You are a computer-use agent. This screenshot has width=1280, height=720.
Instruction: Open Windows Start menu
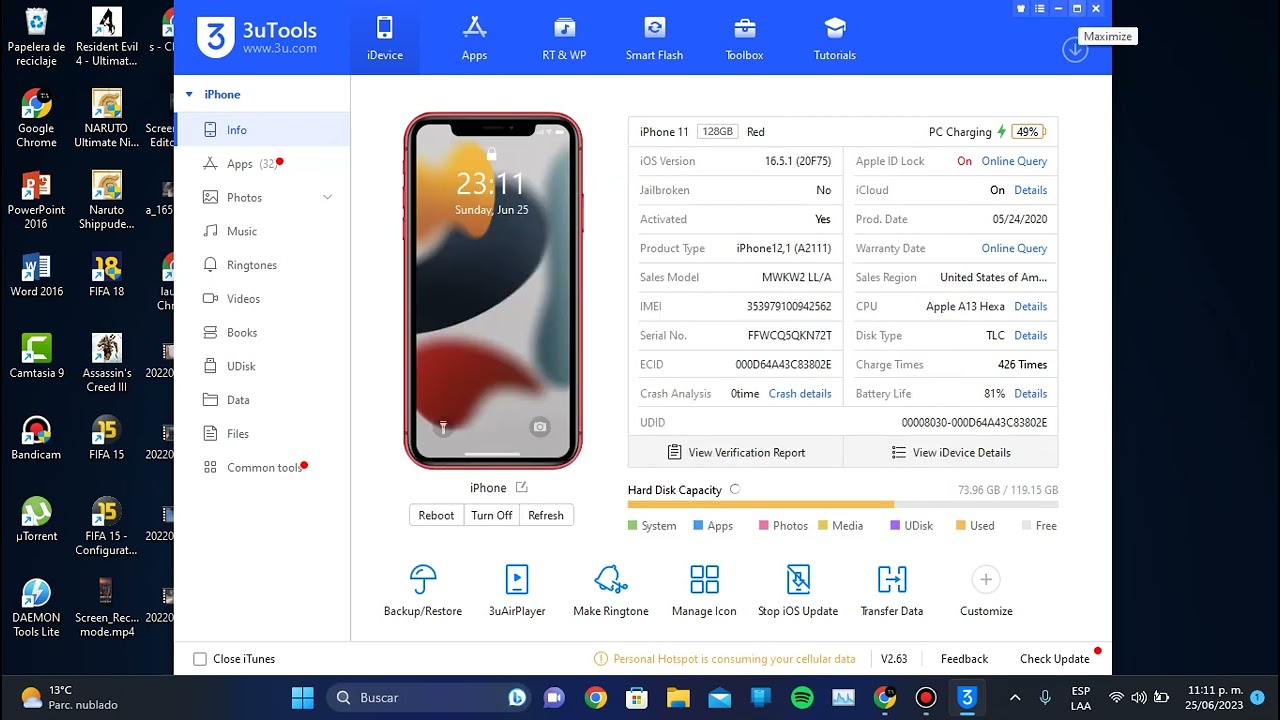tap(302, 698)
